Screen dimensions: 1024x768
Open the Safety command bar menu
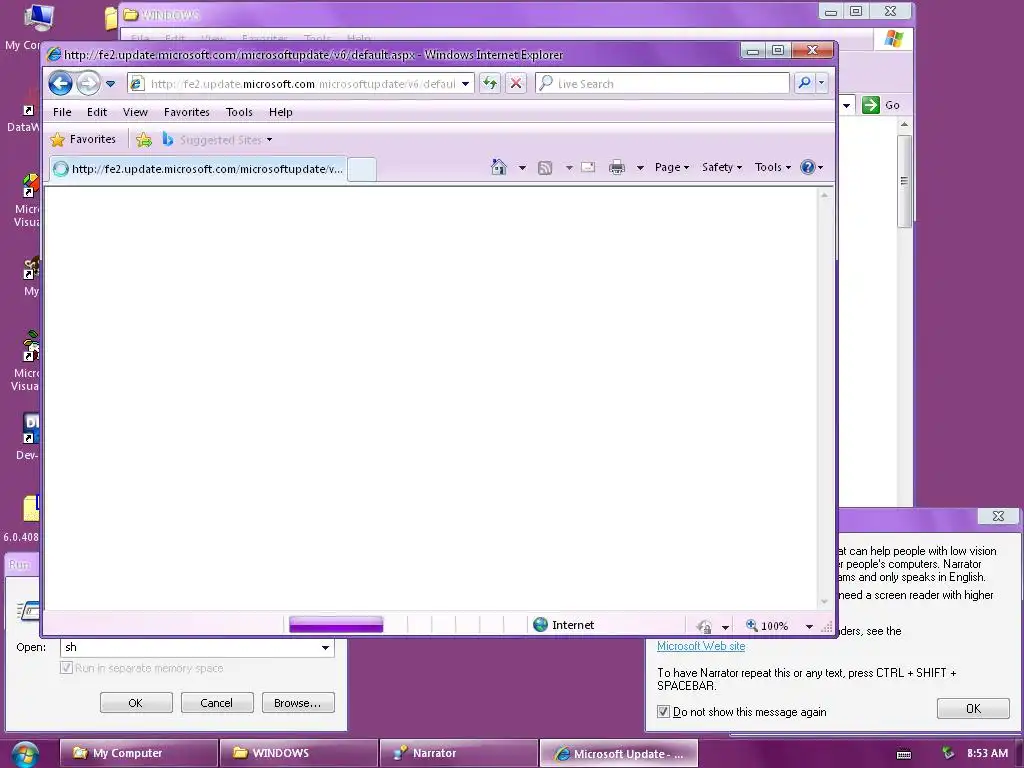tap(722, 167)
